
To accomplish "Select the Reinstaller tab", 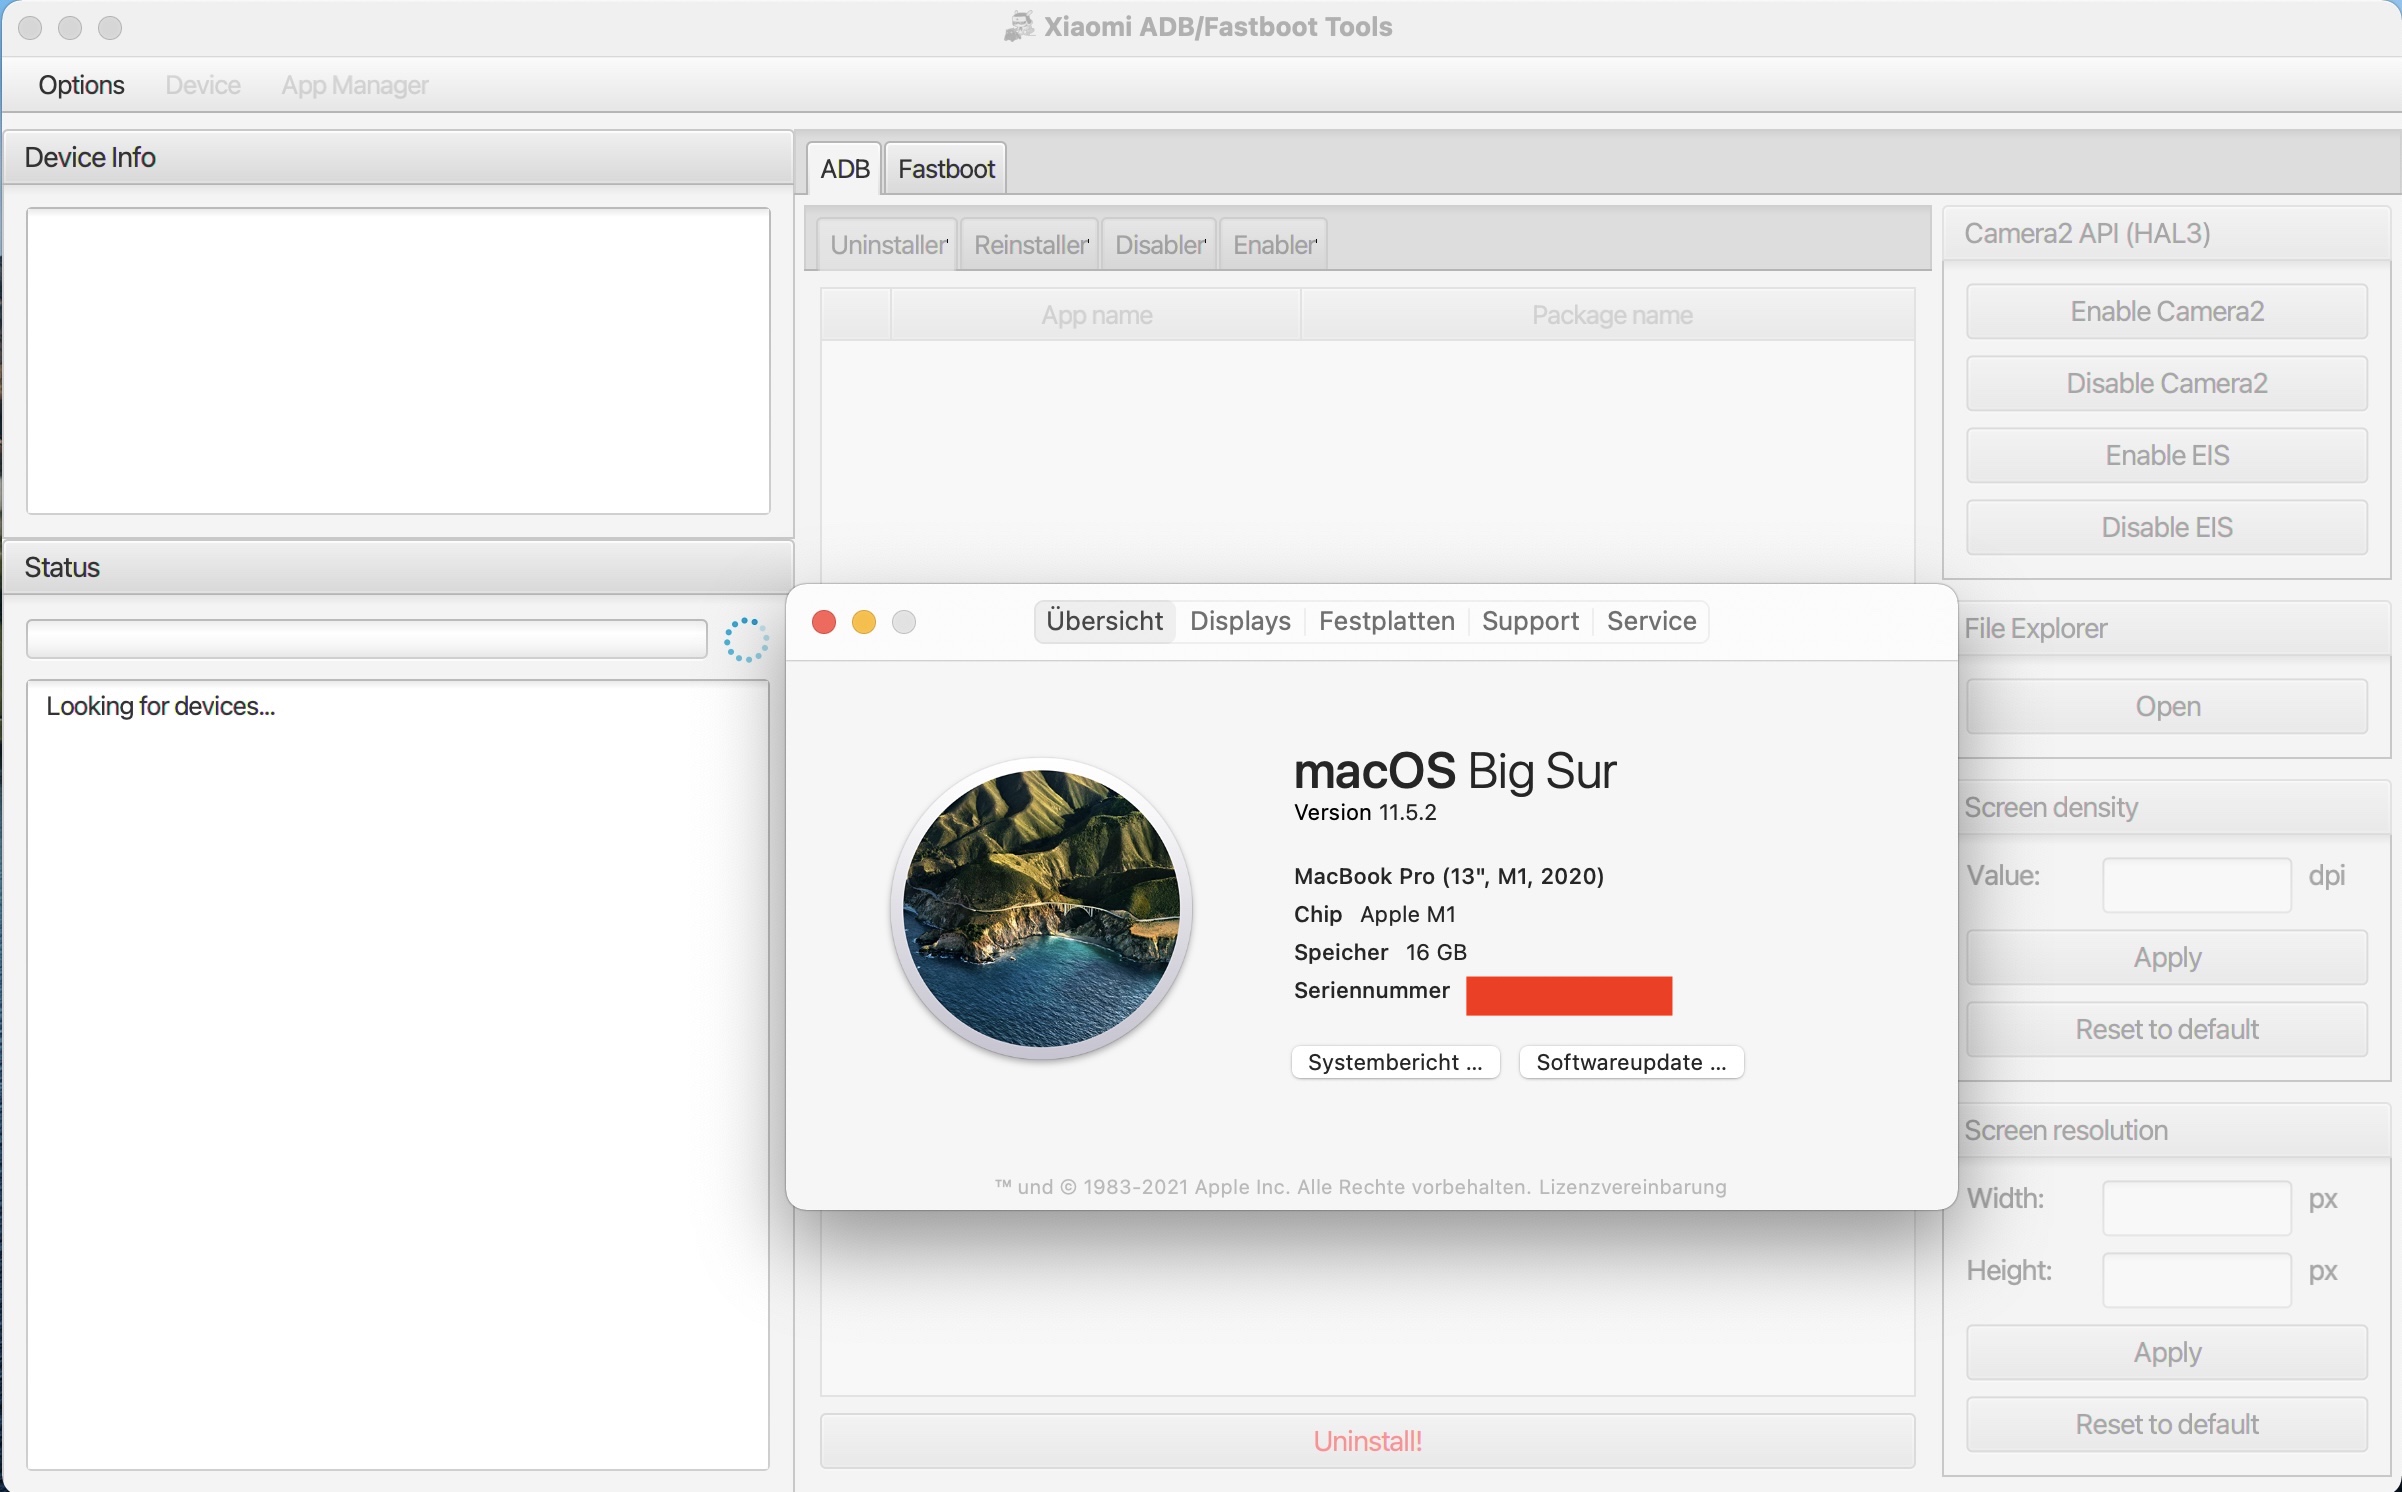I will 1031,245.
